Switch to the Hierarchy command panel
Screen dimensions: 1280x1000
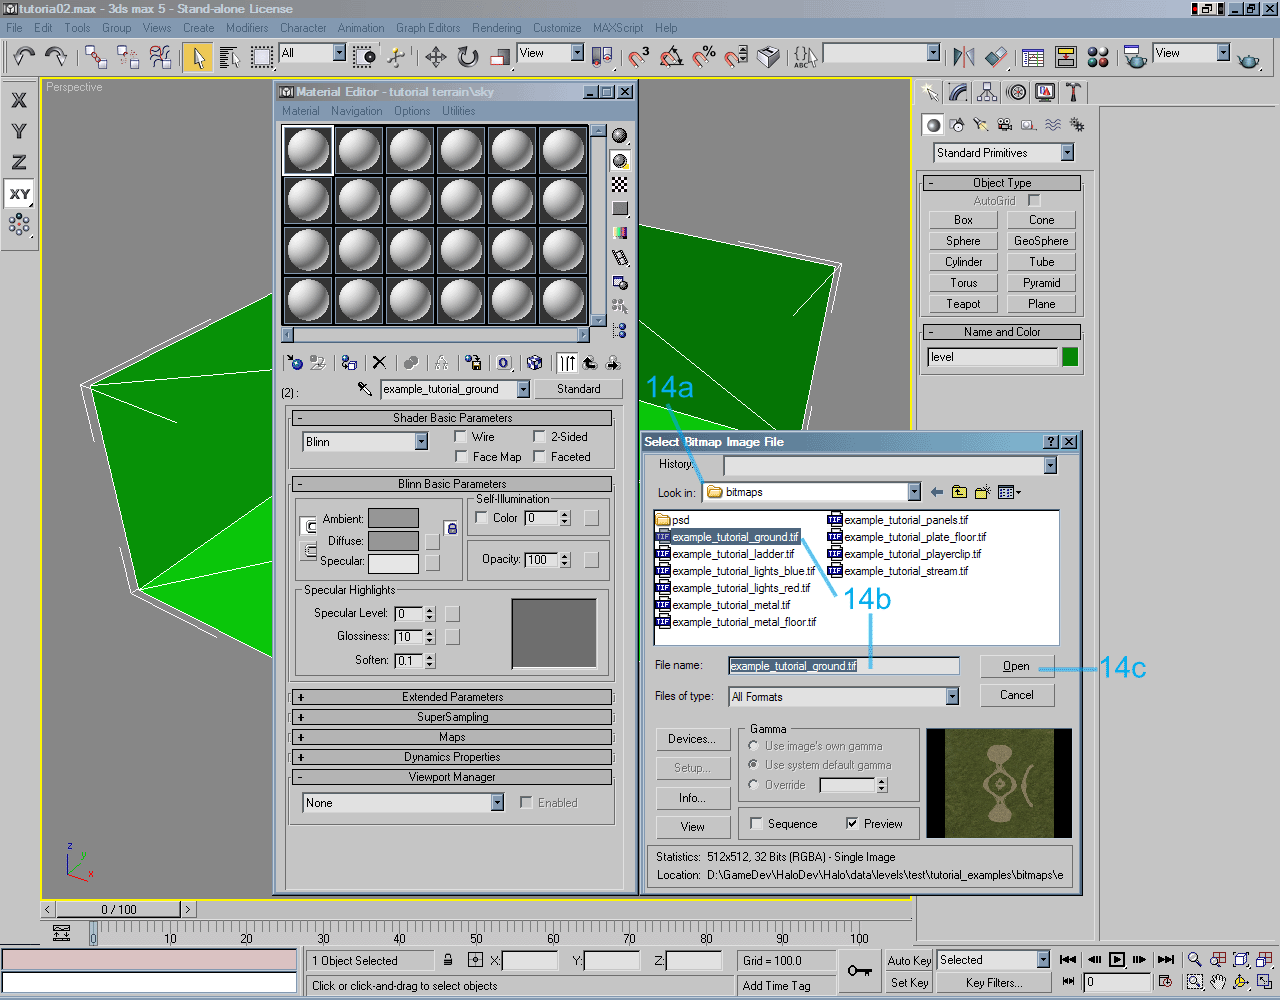986,92
